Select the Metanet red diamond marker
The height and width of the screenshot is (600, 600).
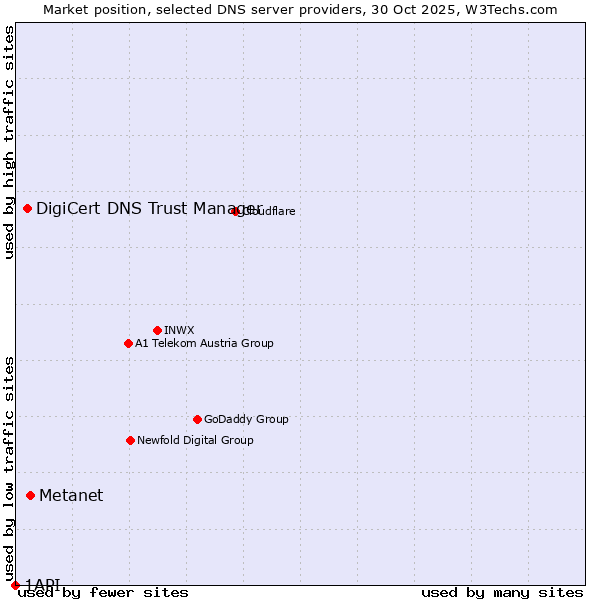pyautogui.click(x=30, y=495)
